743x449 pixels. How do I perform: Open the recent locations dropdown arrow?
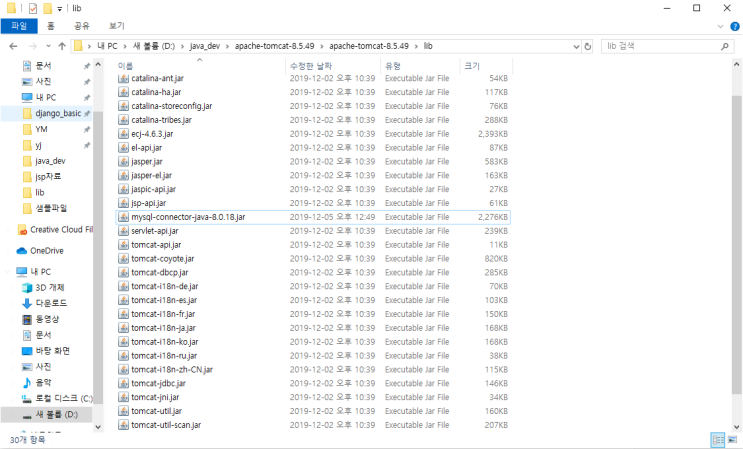(48, 46)
